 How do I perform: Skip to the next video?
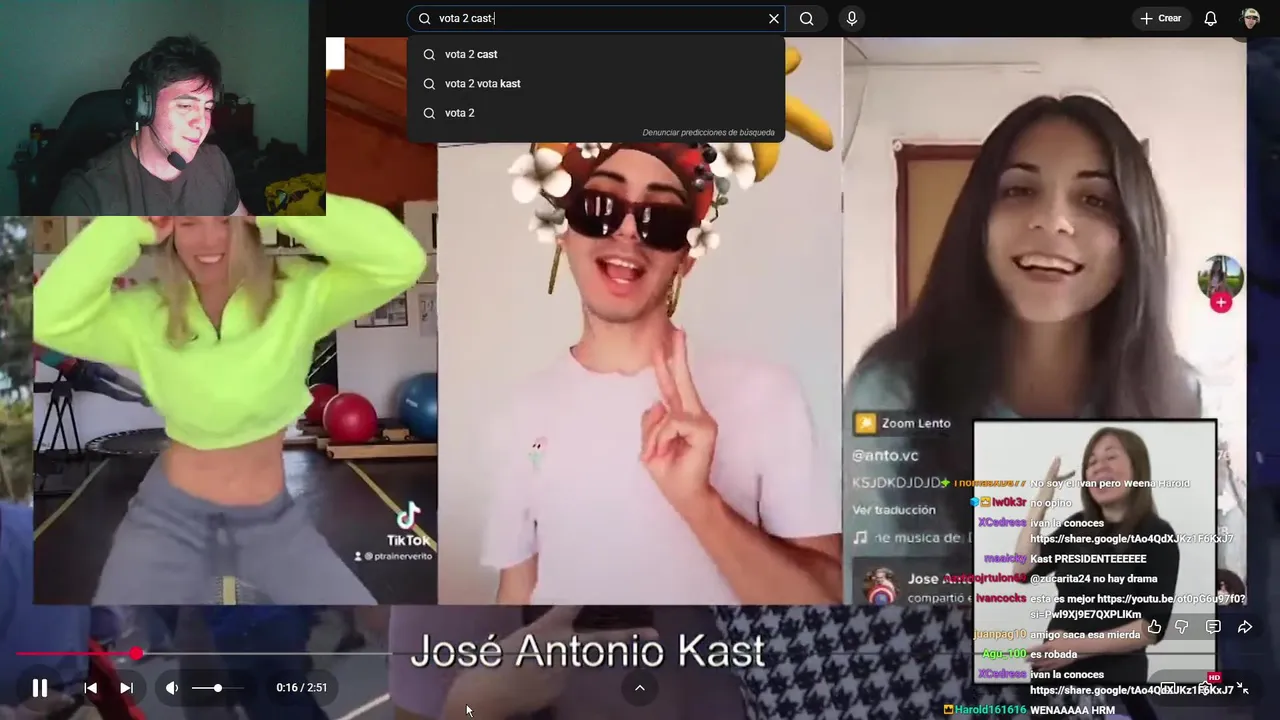point(126,688)
